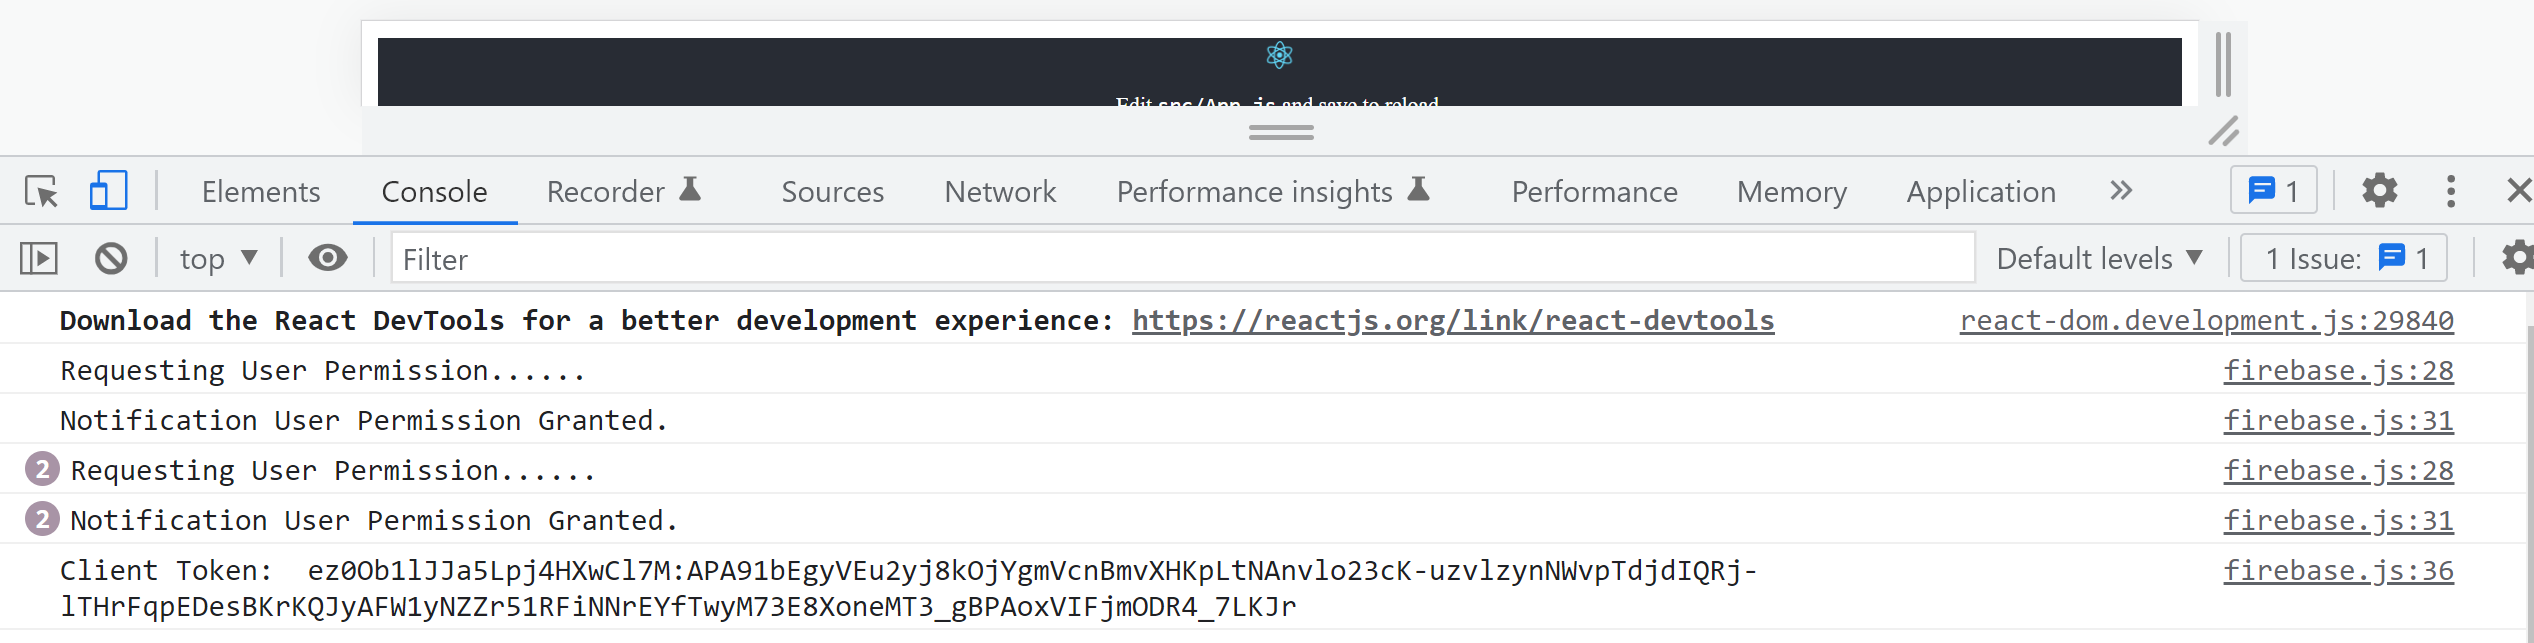Open the Performance insights tab
The height and width of the screenshot is (643, 2534).
(1273, 191)
